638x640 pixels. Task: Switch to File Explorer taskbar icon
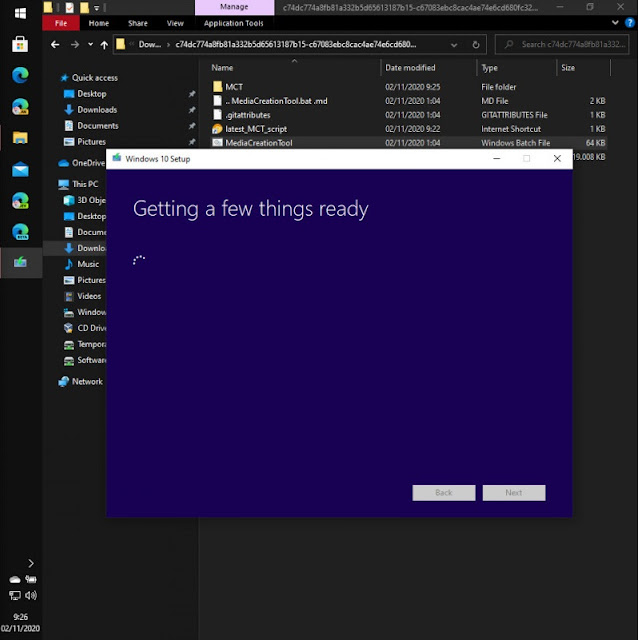[20, 138]
